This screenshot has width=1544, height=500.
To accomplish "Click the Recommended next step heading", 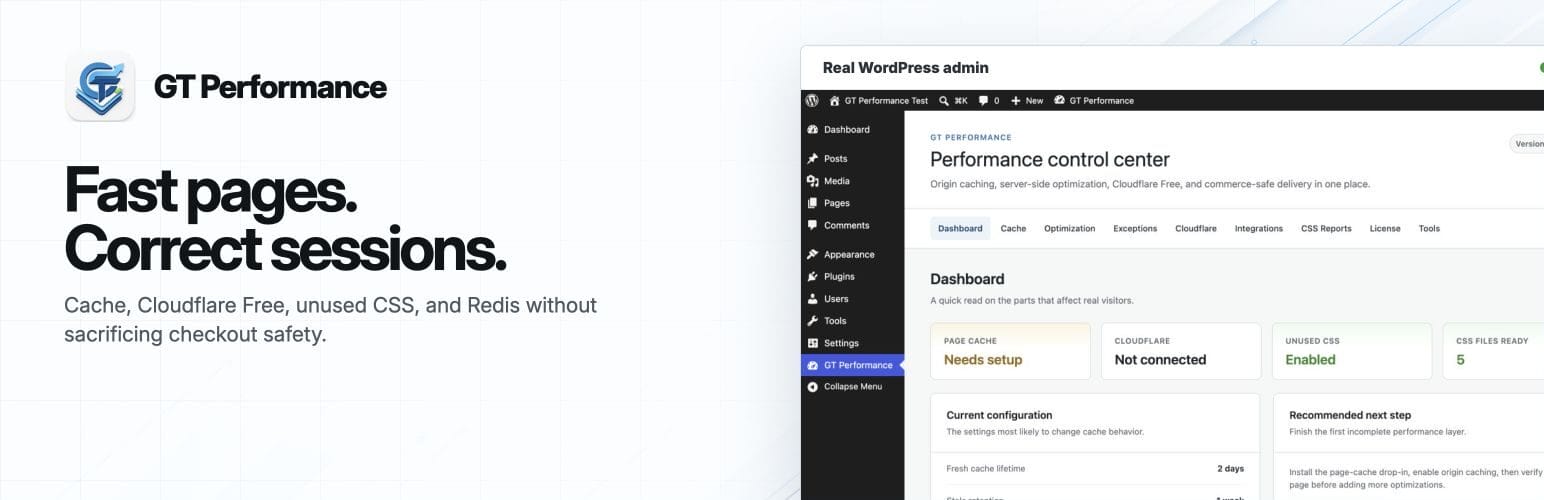I will coord(1350,415).
